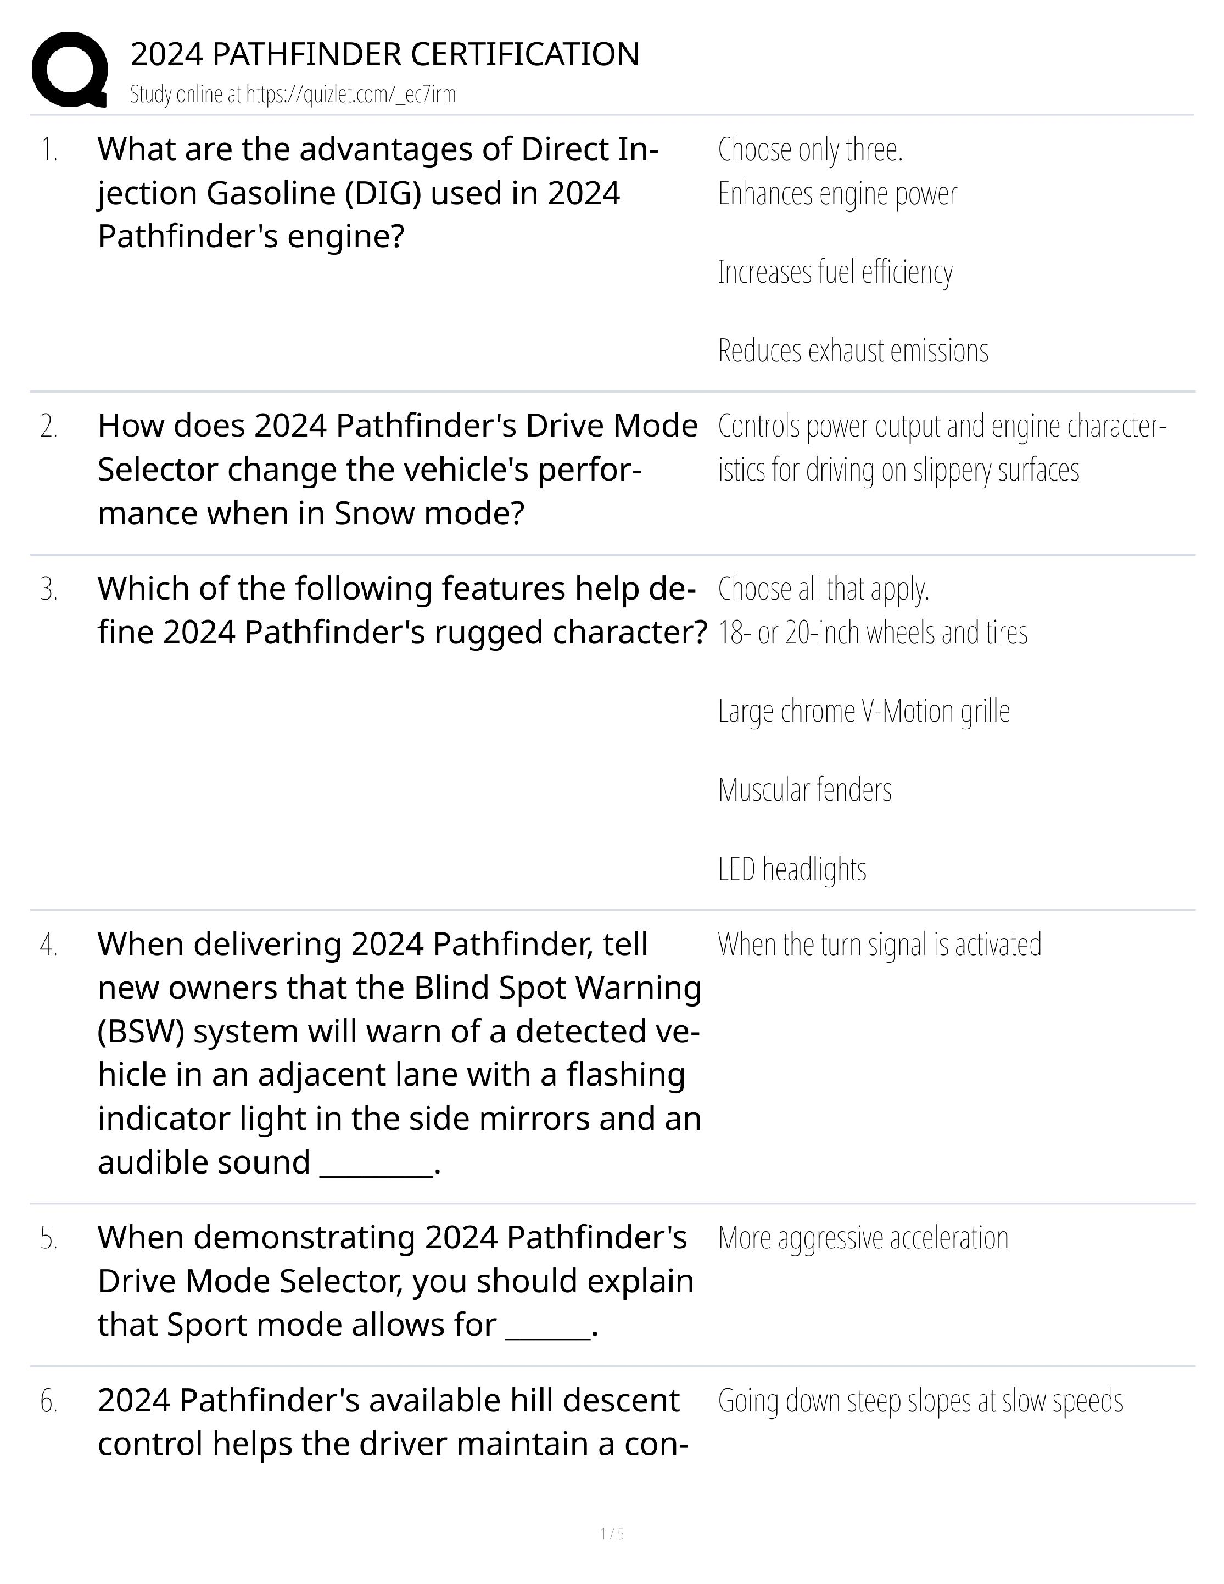1224x1584 pixels.
Task: Select question 1 about Direct Injection Gasoline
Action: coord(377,193)
